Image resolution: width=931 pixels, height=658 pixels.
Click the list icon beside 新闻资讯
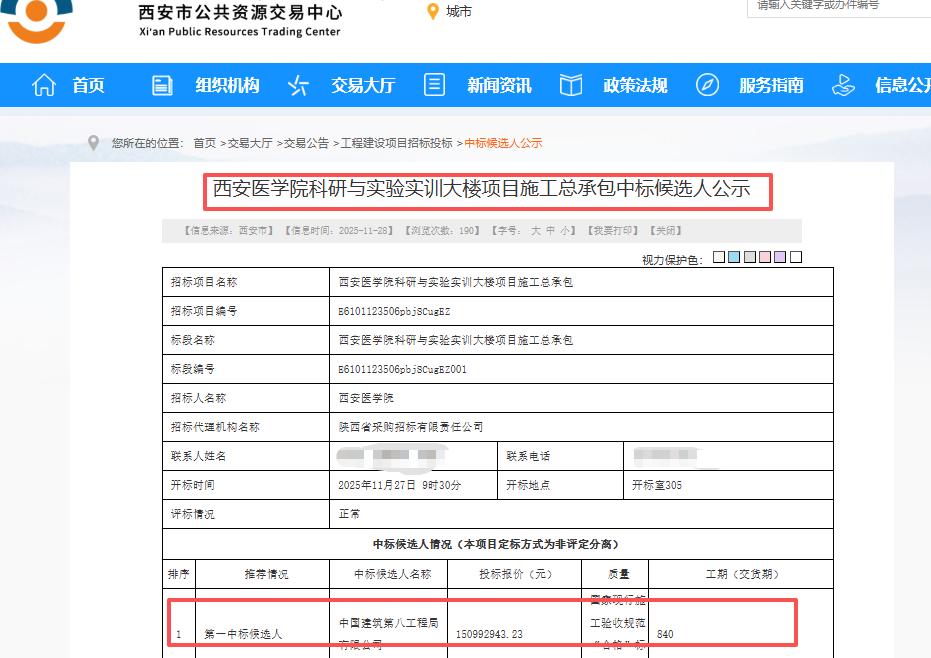point(434,85)
